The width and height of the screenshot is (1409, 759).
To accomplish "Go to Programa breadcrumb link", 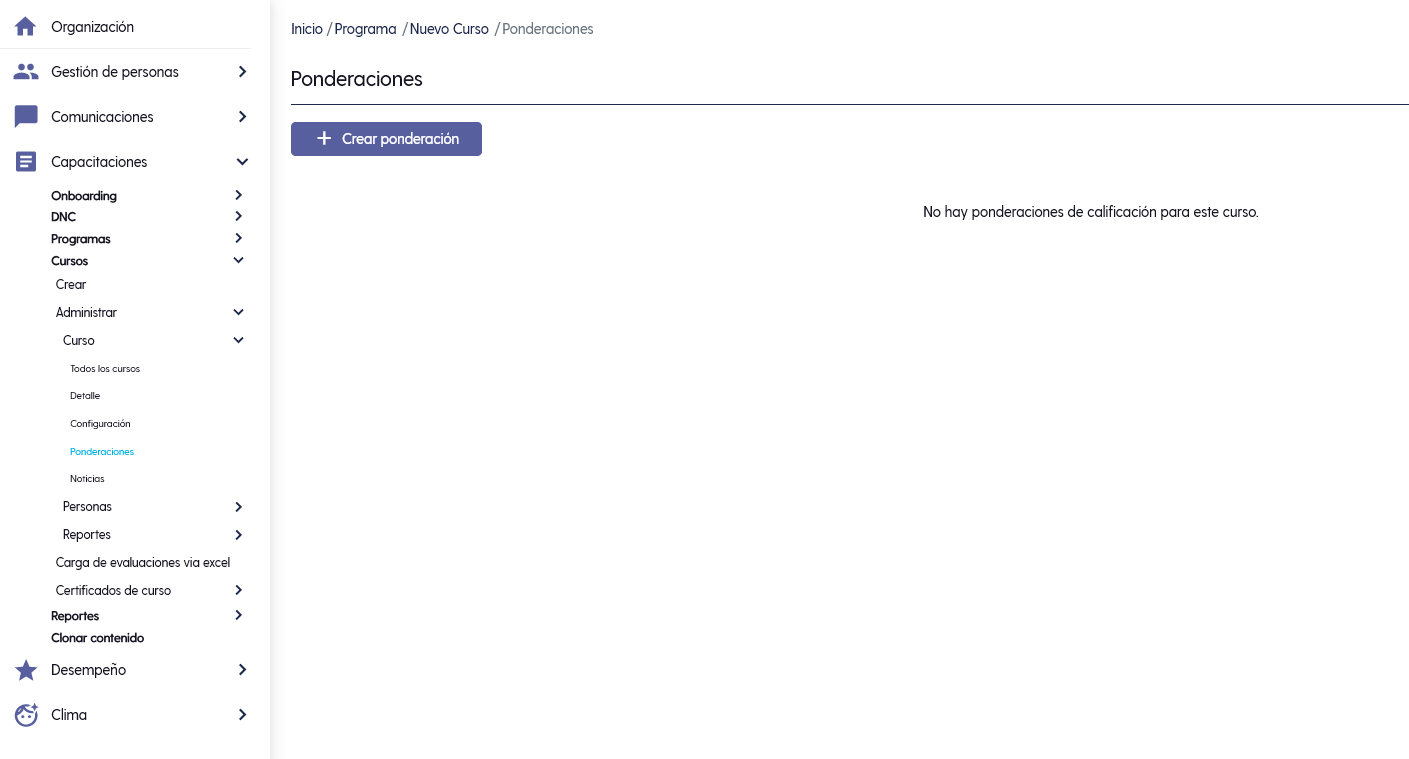I will (366, 29).
